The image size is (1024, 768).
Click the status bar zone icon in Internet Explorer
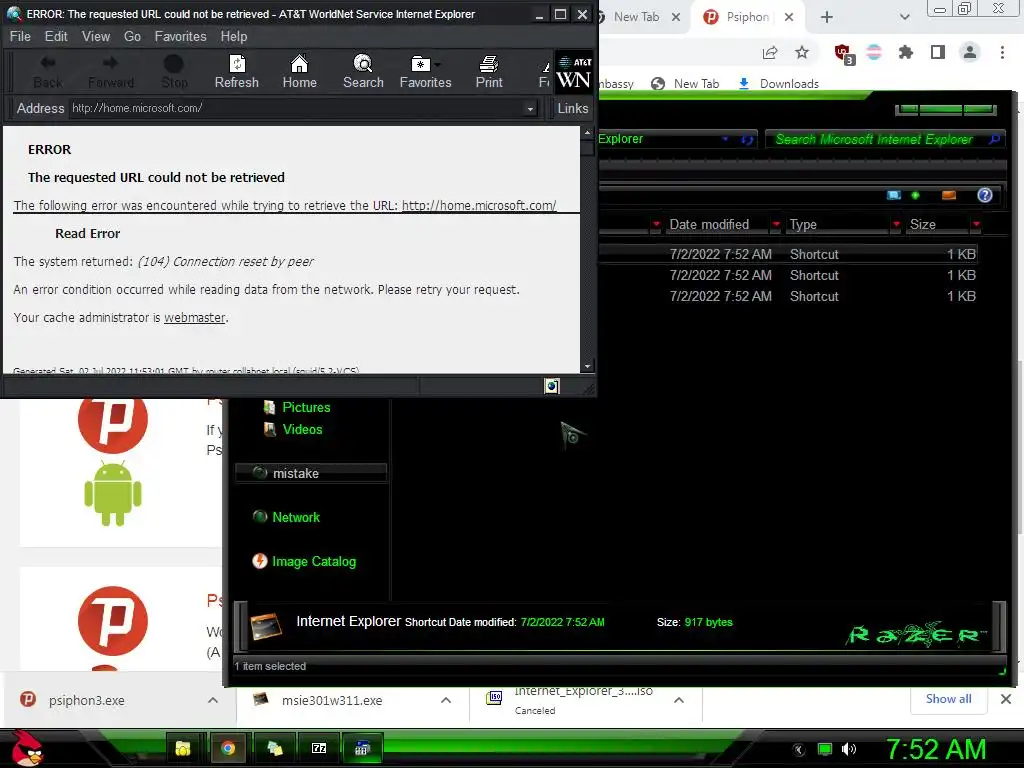click(x=552, y=386)
